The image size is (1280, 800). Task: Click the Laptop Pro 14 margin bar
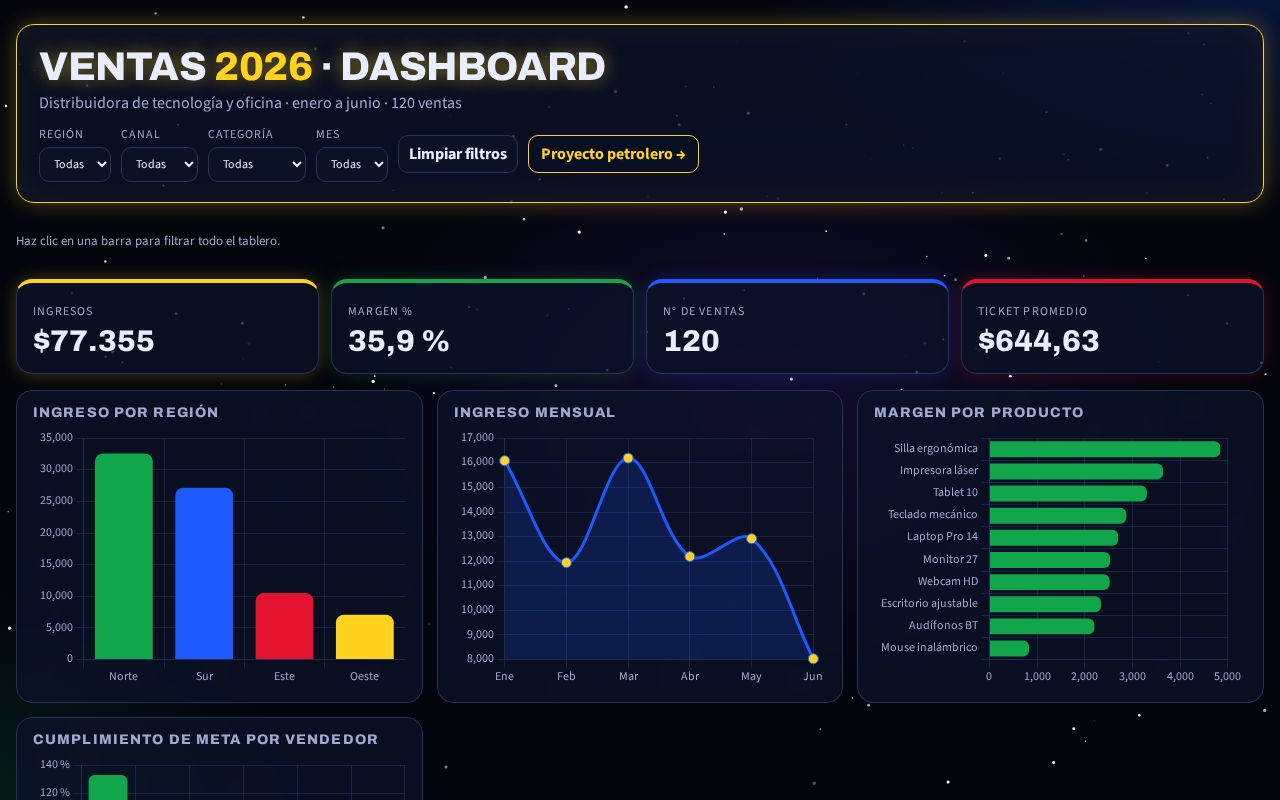point(1053,537)
